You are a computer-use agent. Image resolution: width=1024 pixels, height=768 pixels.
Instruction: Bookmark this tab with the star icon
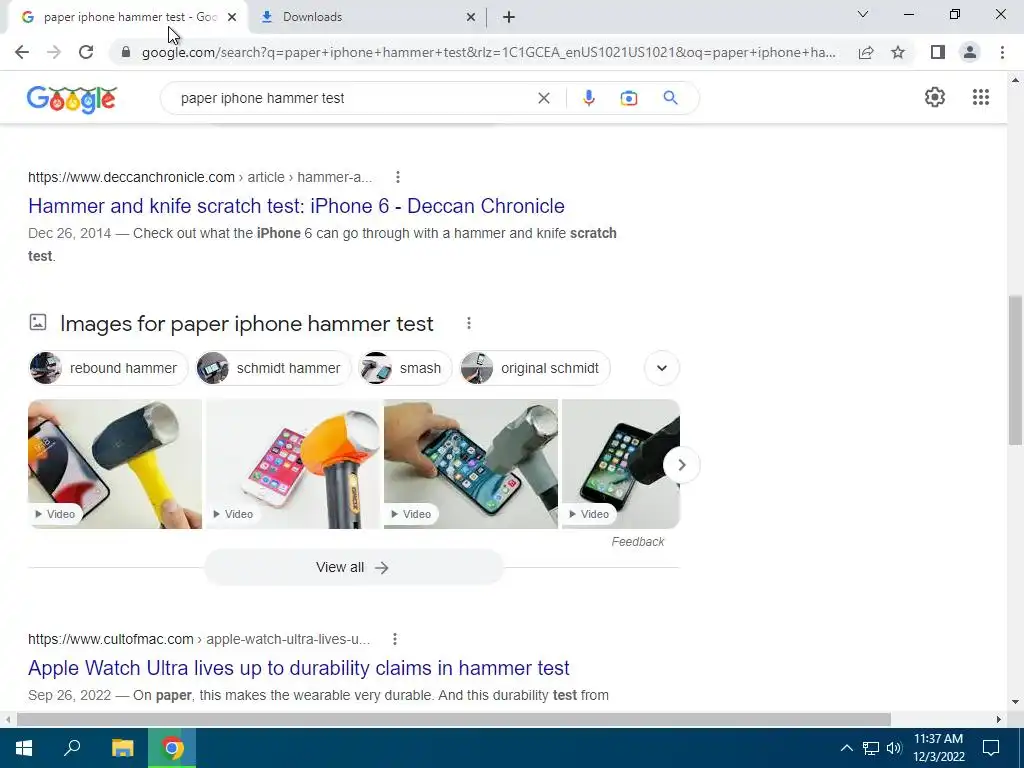click(898, 52)
